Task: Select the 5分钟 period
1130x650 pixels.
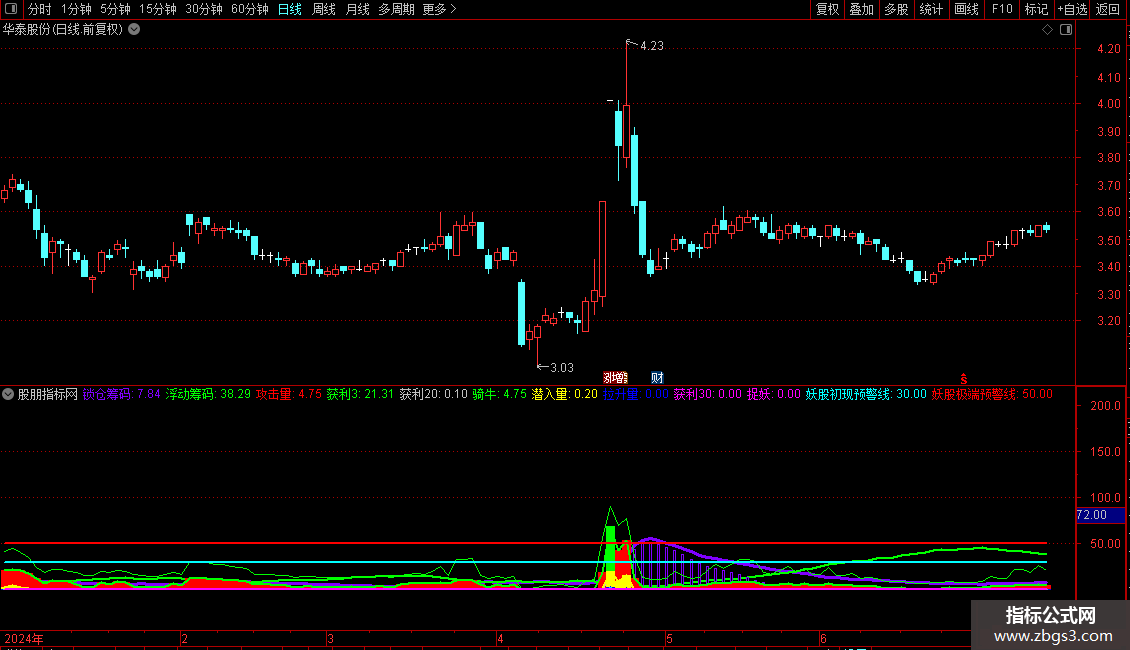Action: [115, 9]
